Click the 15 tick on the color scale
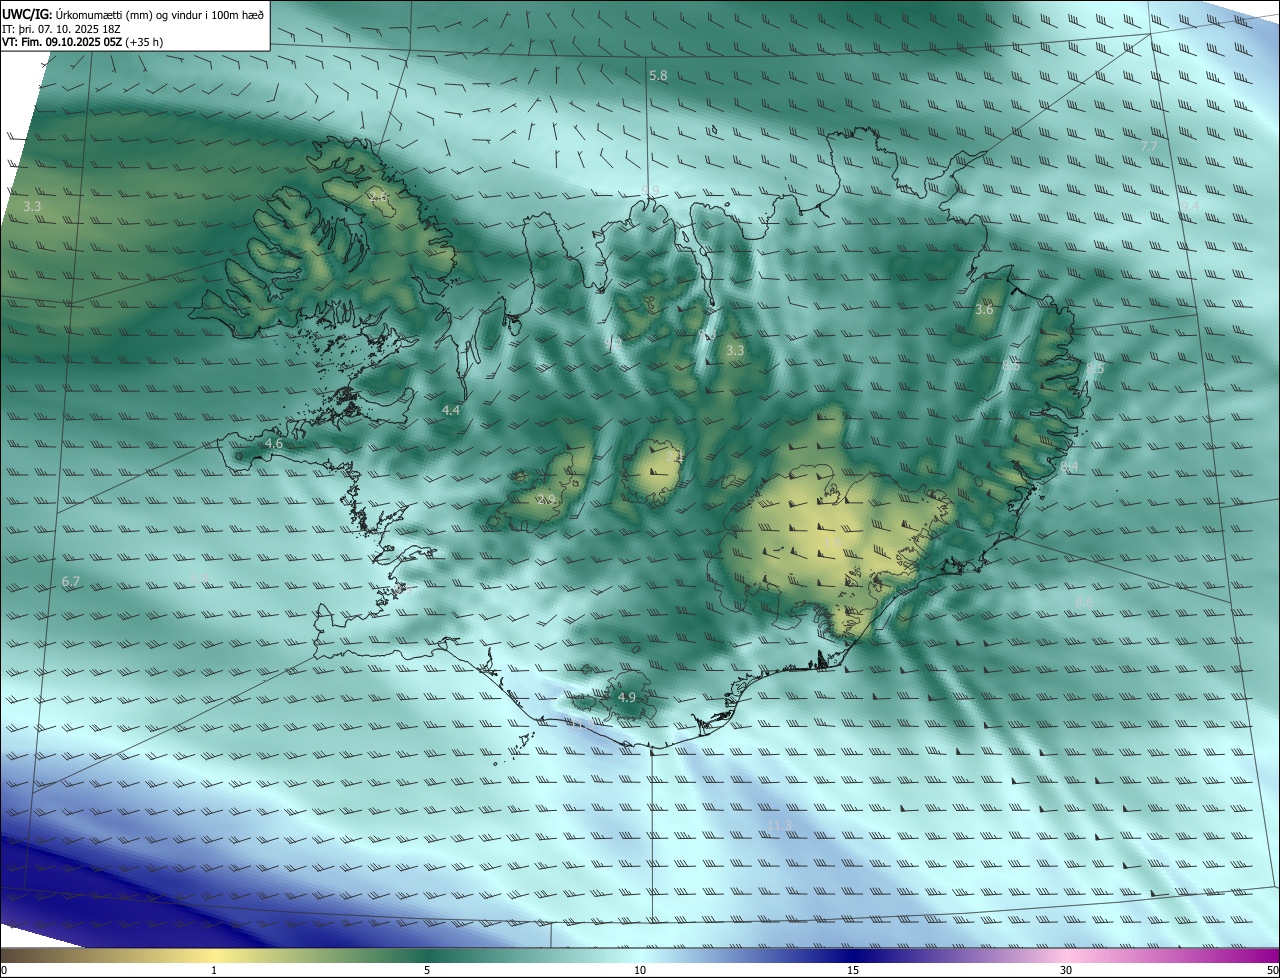The image size is (1280, 978). [x=853, y=970]
